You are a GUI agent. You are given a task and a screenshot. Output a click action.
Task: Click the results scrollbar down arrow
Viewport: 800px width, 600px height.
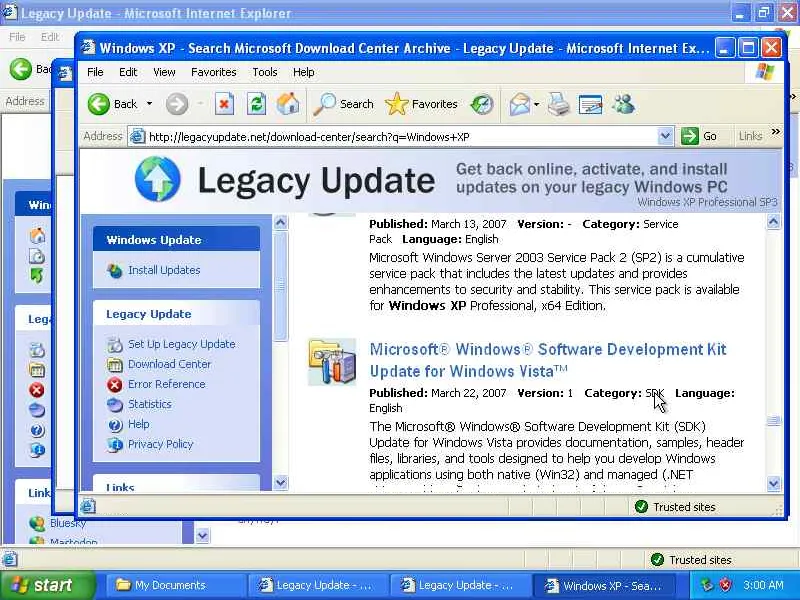click(x=773, y=483)
